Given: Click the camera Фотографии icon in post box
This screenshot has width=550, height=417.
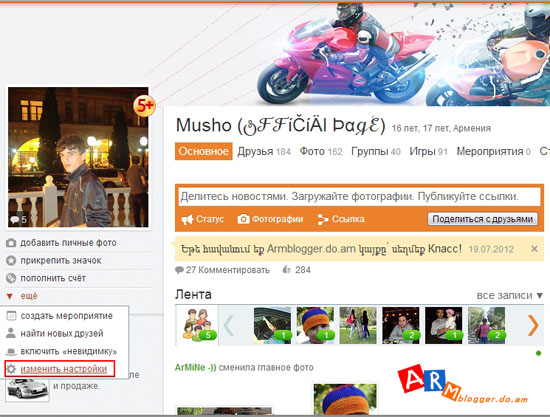Looking at the screenshot, I should (243, 219).
